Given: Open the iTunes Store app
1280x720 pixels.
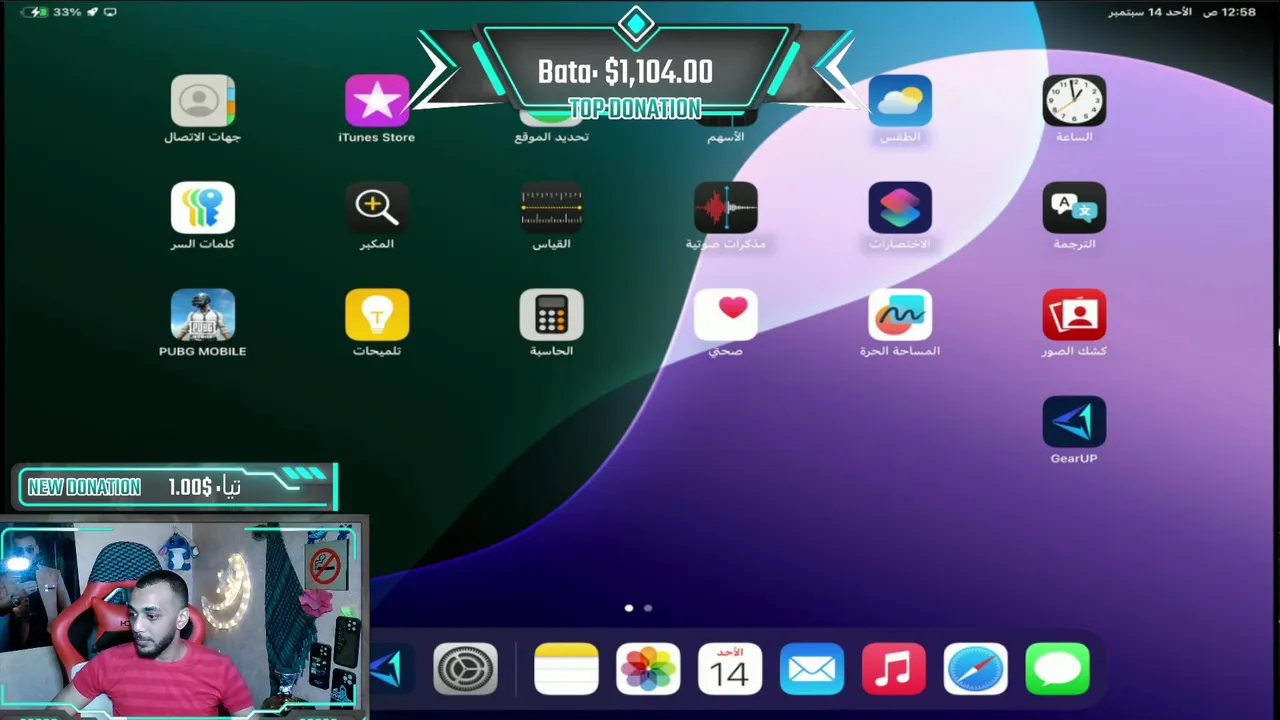Looking at the screenshot, I should tap(377, 100).
